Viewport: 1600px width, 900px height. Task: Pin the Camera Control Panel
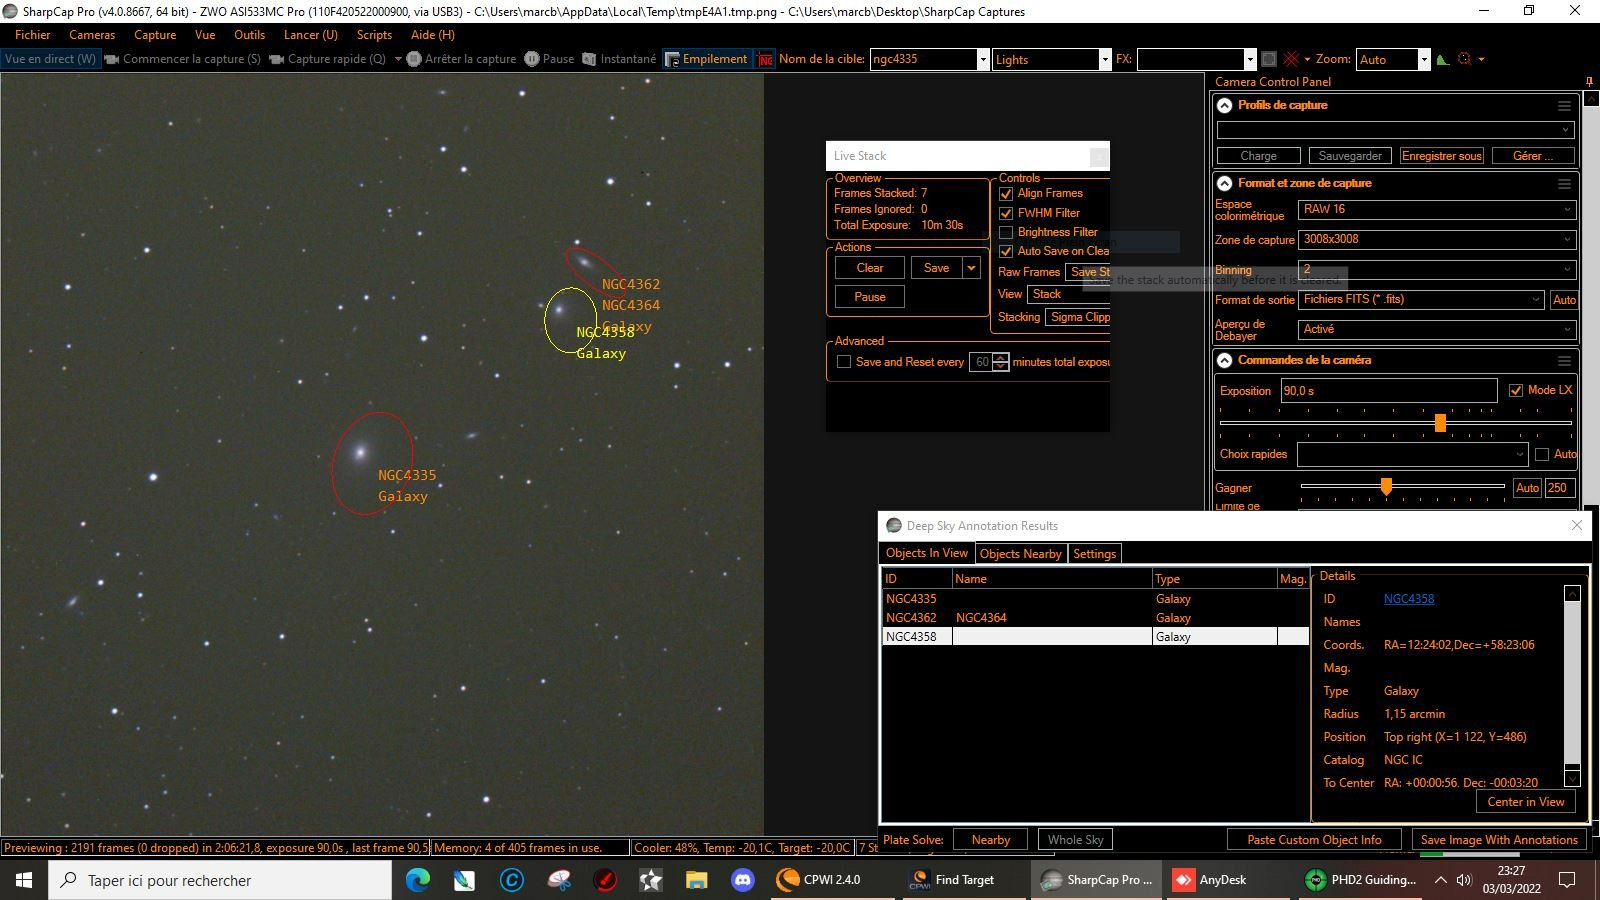(1589, 82)
